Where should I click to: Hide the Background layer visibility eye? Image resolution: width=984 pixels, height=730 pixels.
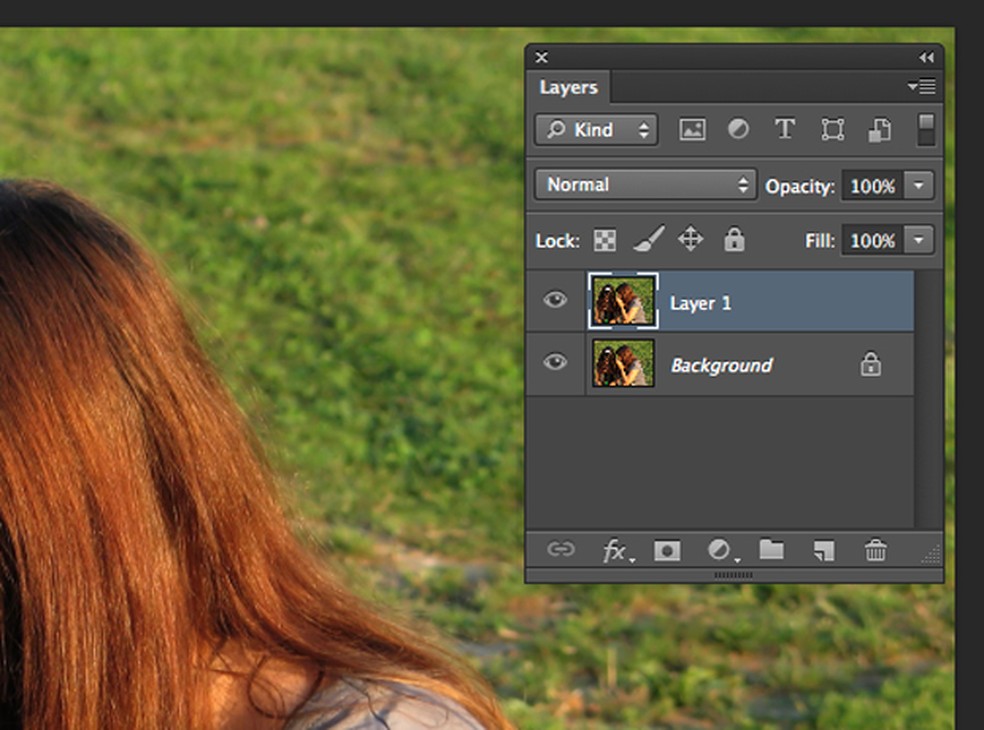(555, 363)
